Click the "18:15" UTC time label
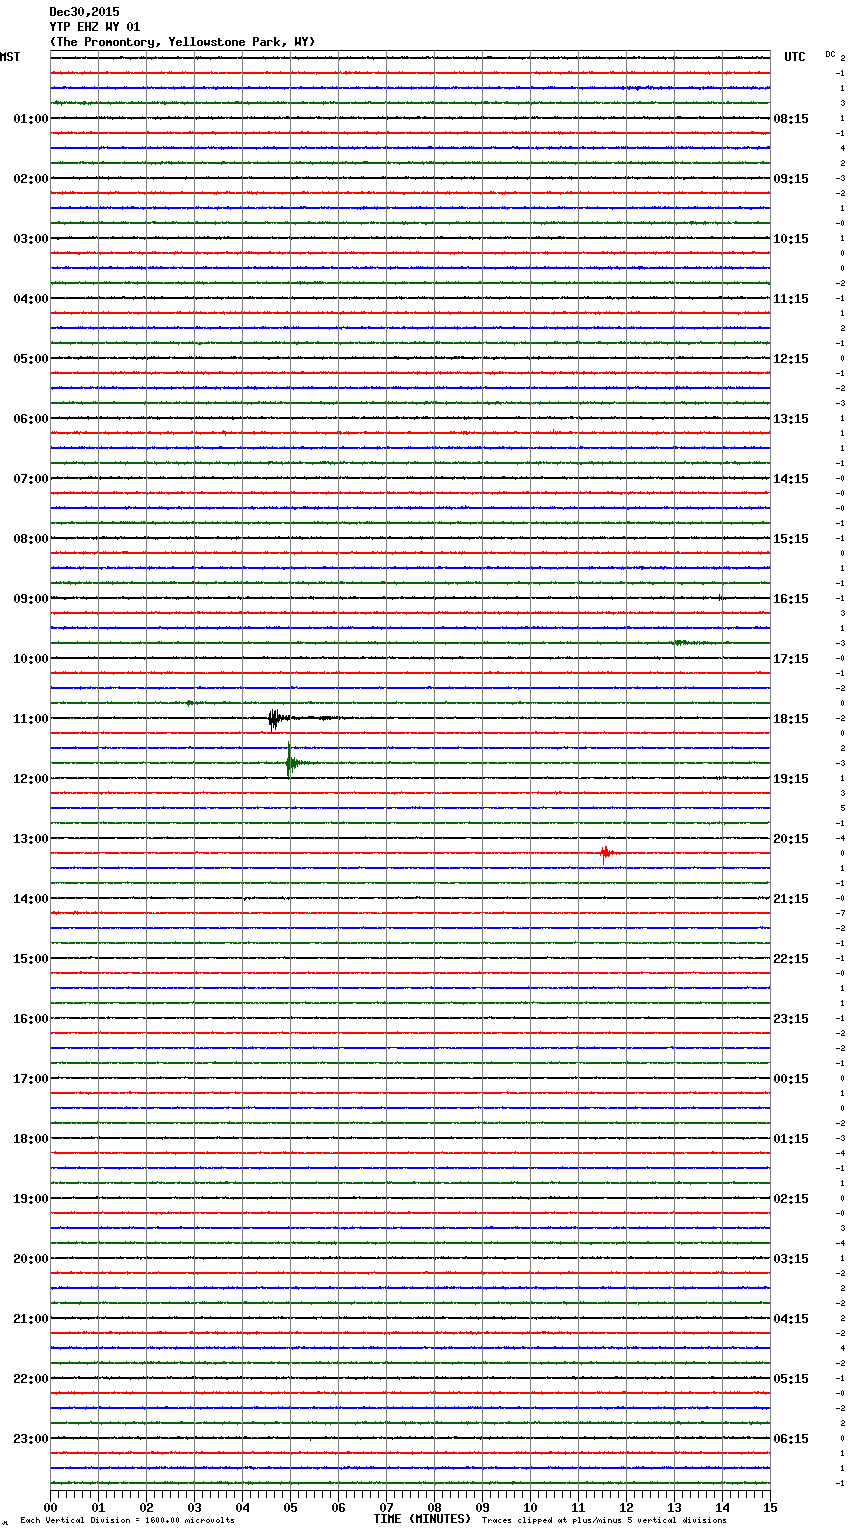850x1534 pixels. point(791,719)
